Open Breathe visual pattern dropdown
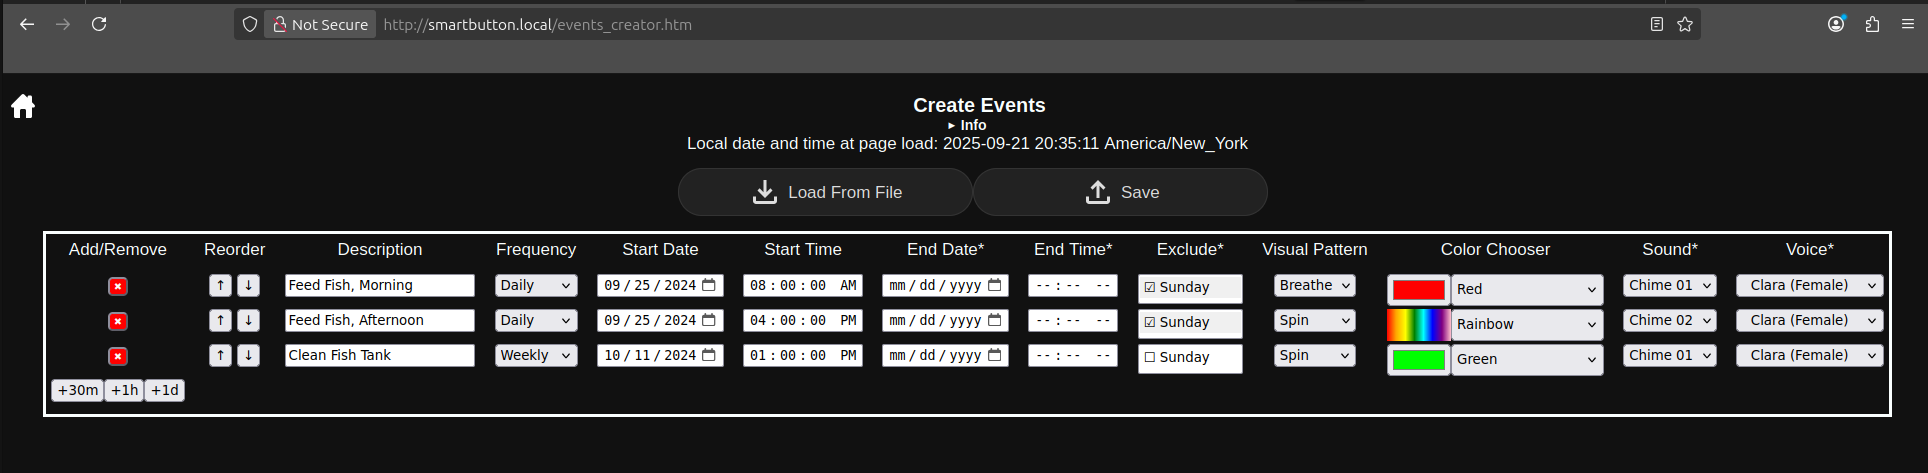The width and height of the screenshot is (1928, 473). tap(1315, 285)
